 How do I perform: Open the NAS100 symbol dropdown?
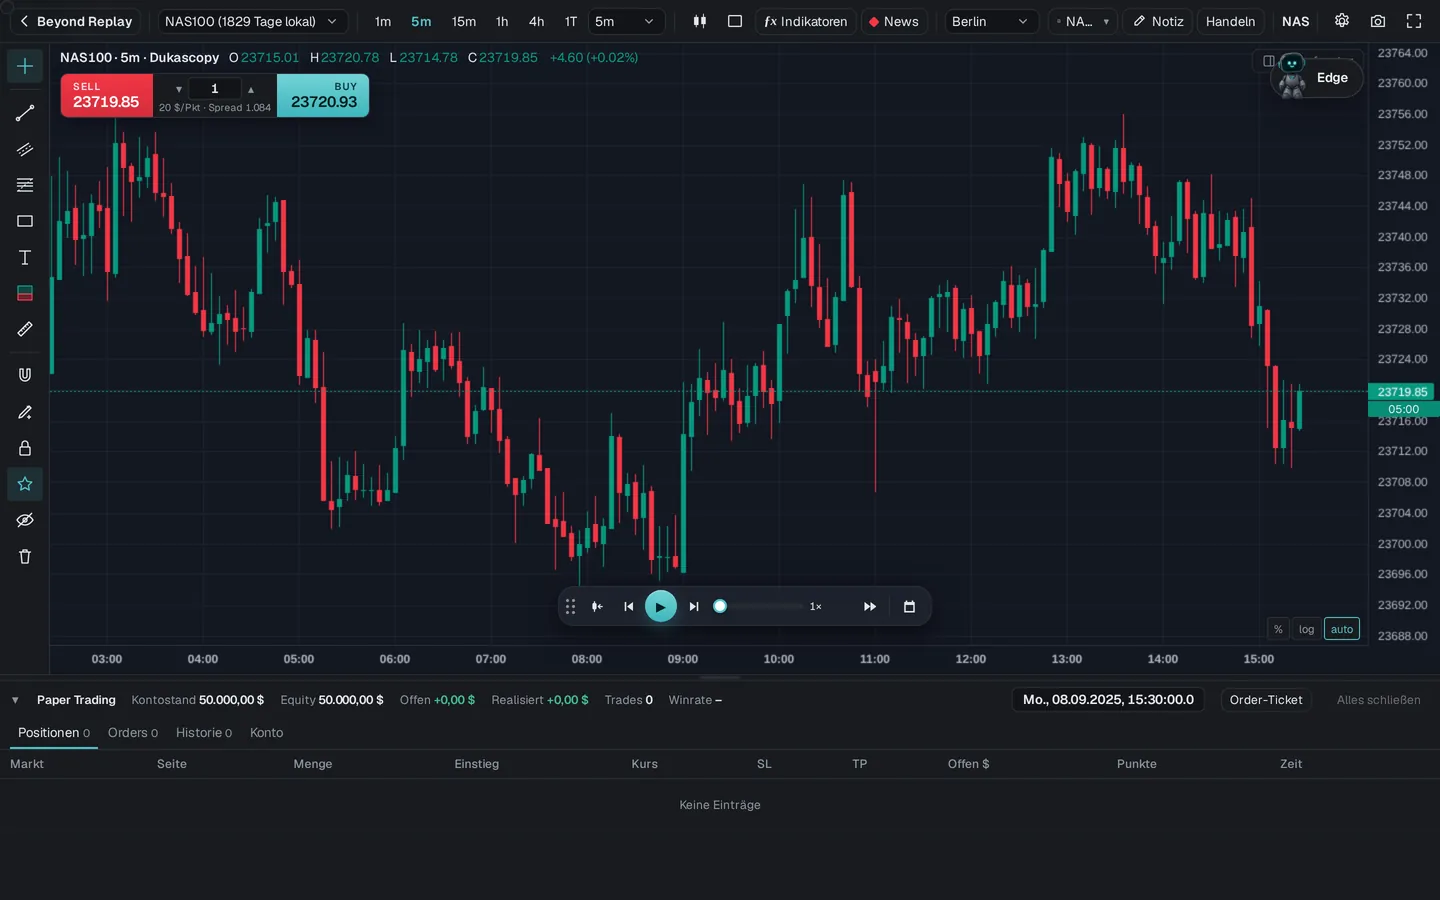pos(253,21)
